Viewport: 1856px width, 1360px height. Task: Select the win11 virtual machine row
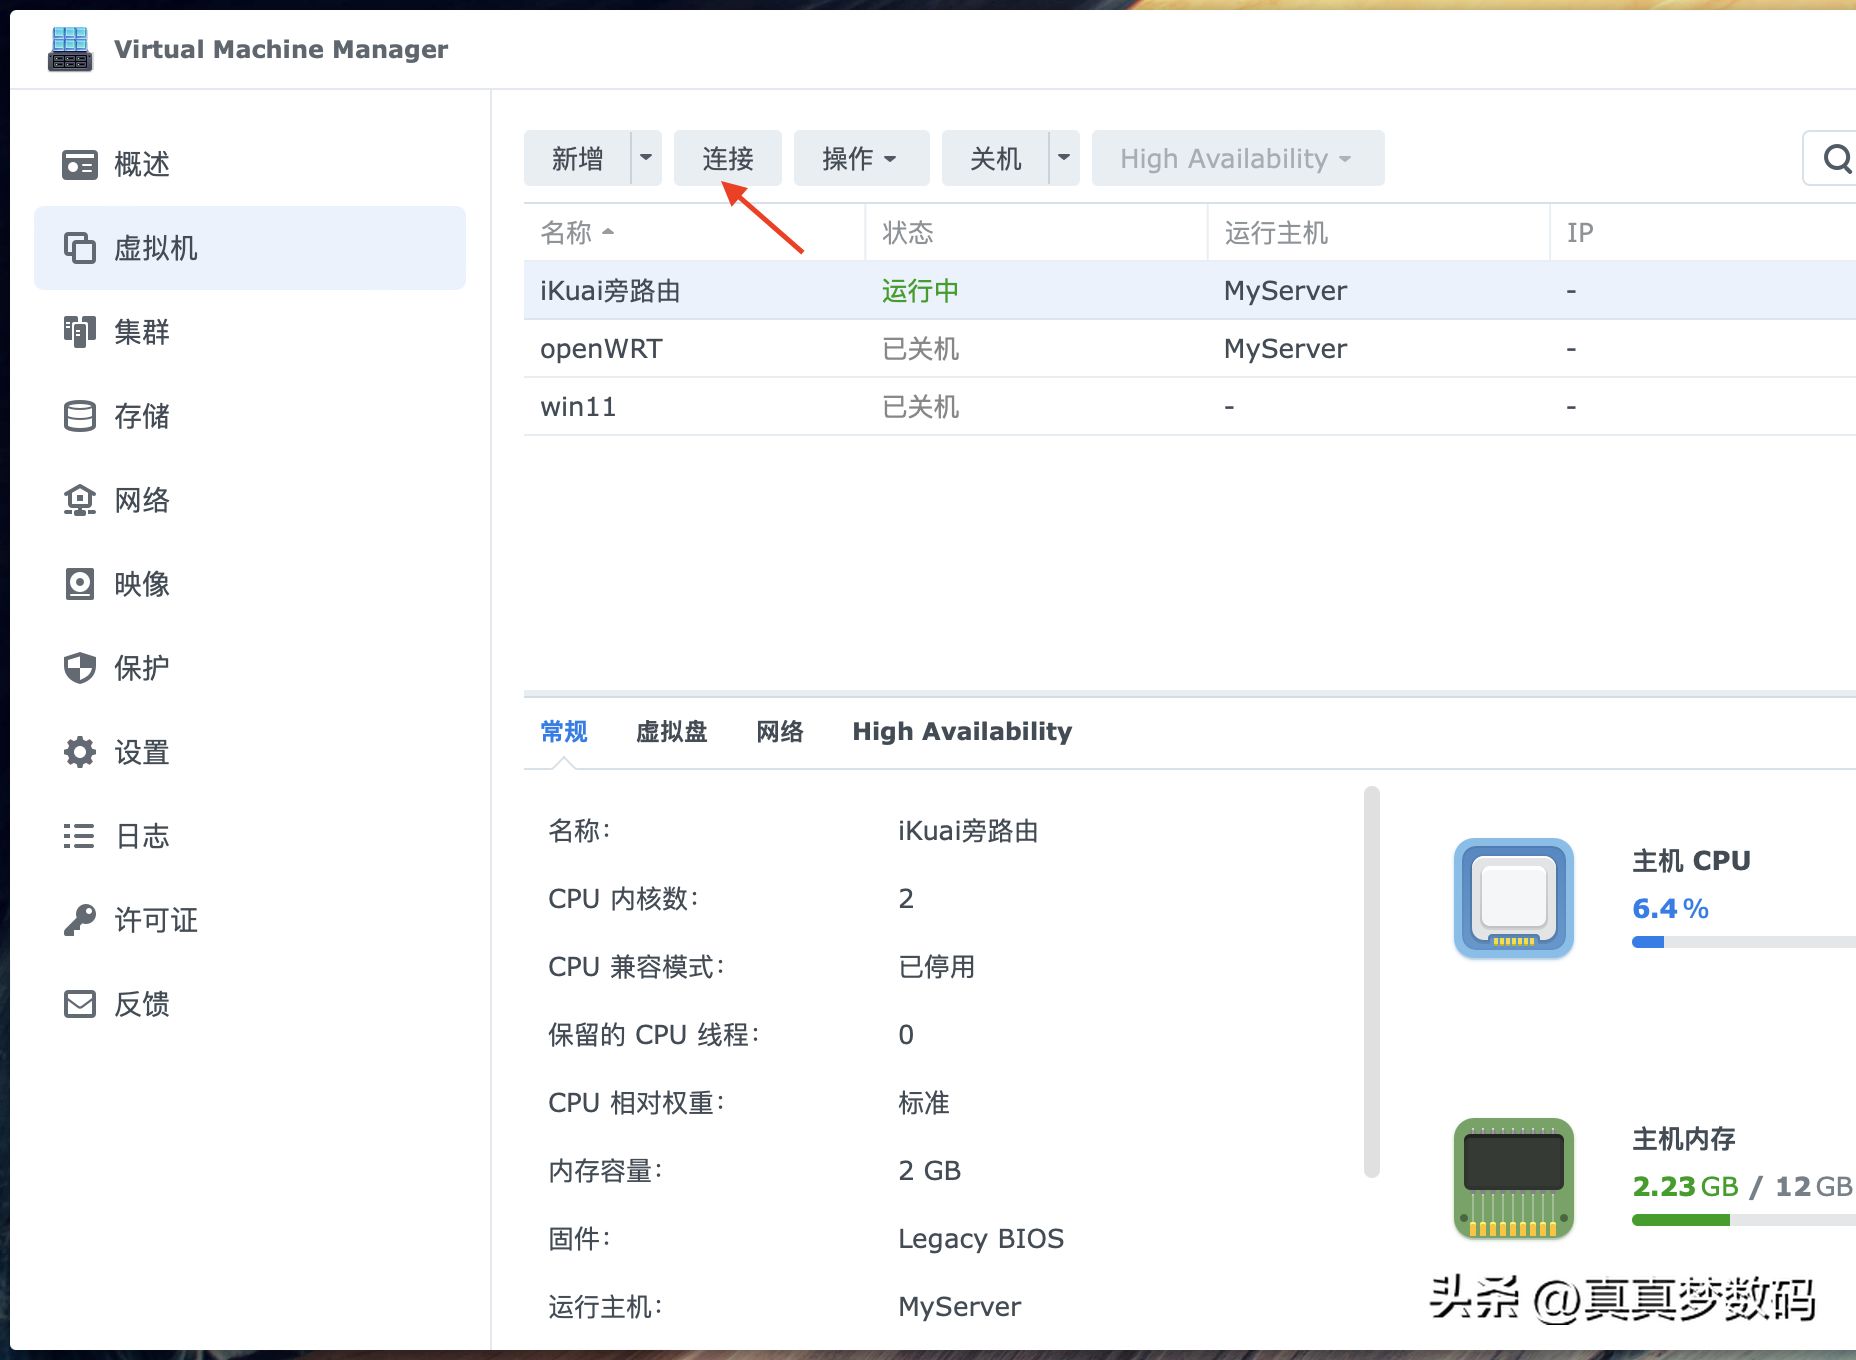point(1190,407)
